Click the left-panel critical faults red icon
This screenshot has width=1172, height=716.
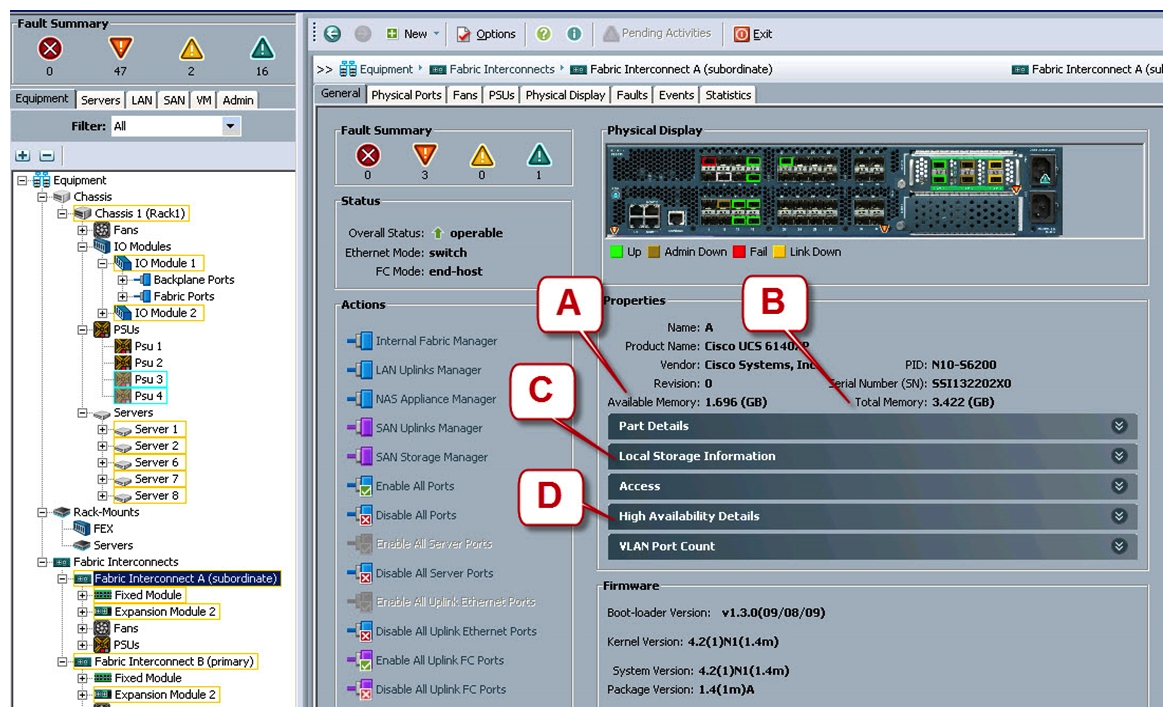[x=50, y=49]
